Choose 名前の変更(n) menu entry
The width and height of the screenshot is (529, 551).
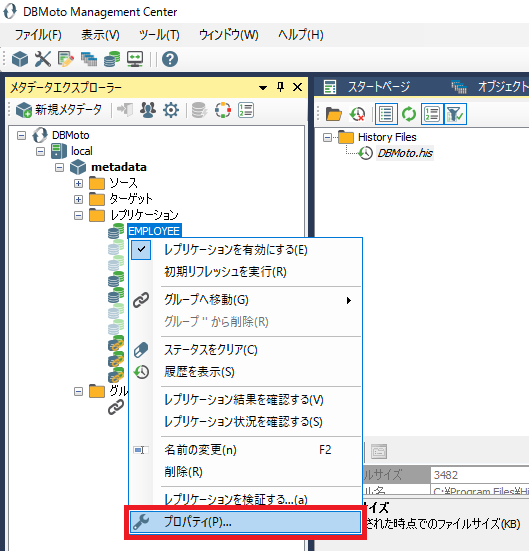(245, 450)
